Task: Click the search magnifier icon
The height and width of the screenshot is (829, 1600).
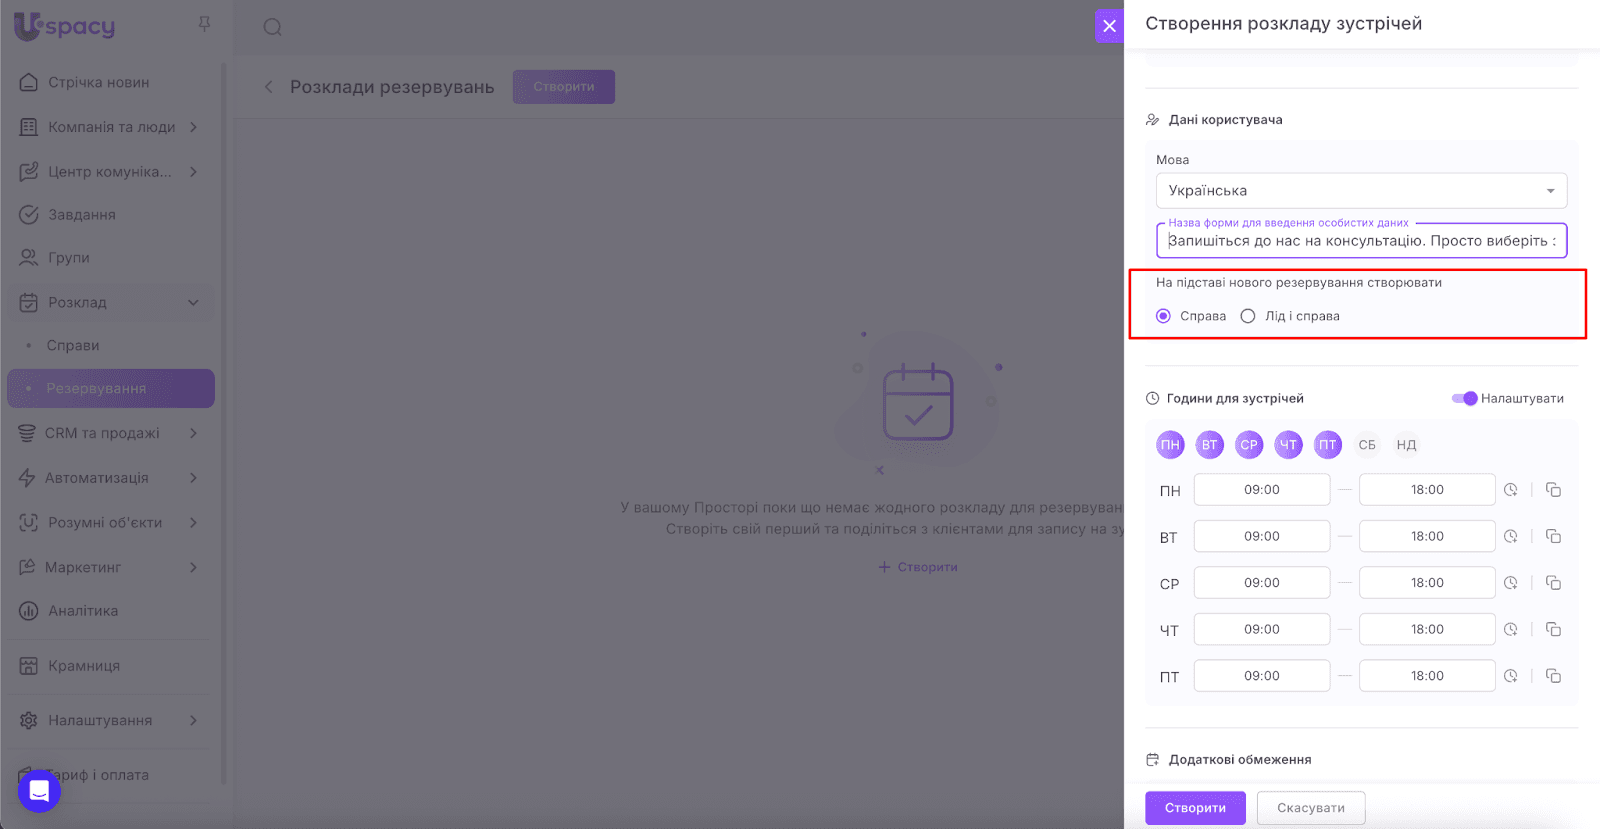Action: (x=272, y=27)
